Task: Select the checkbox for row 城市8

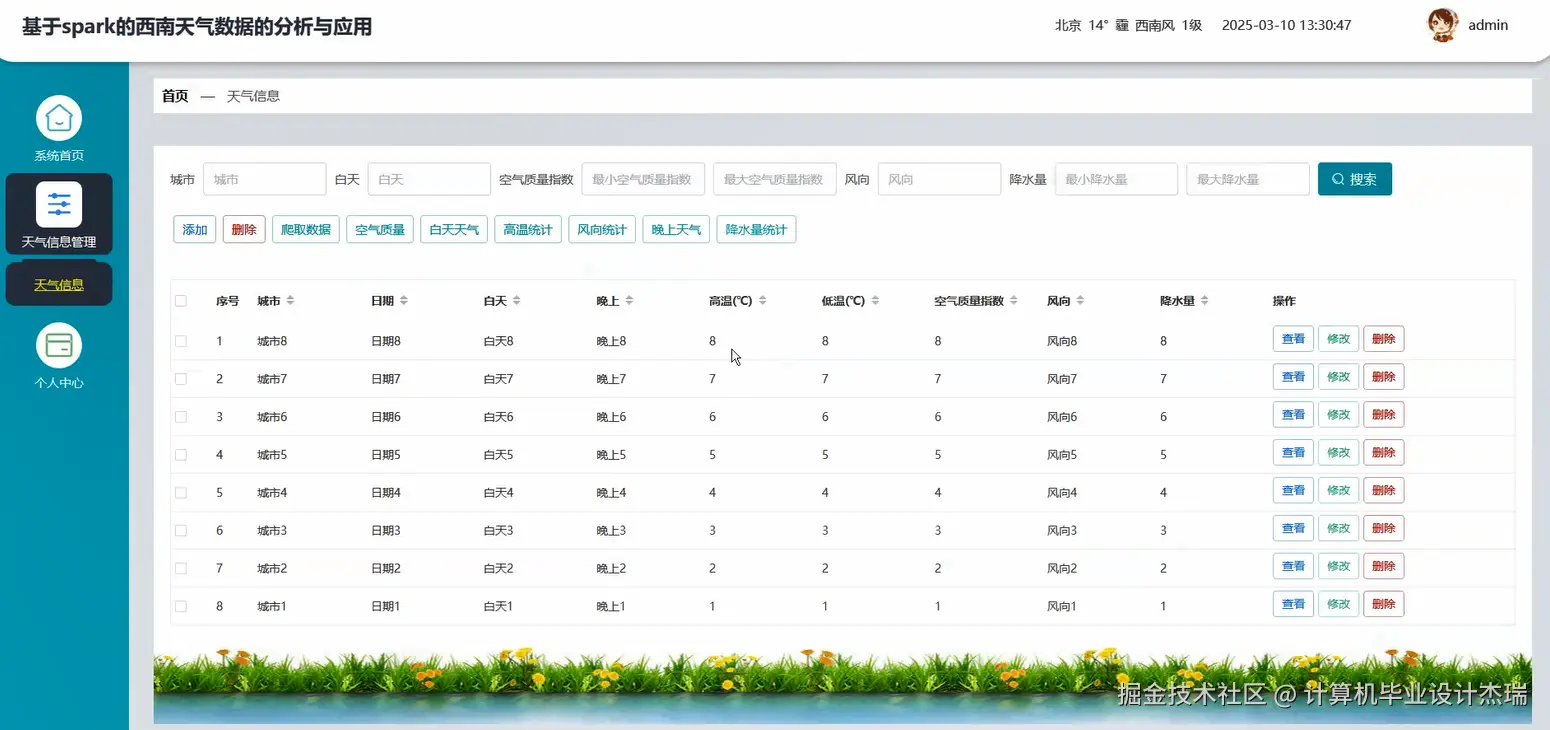Action: coord(181,341)
